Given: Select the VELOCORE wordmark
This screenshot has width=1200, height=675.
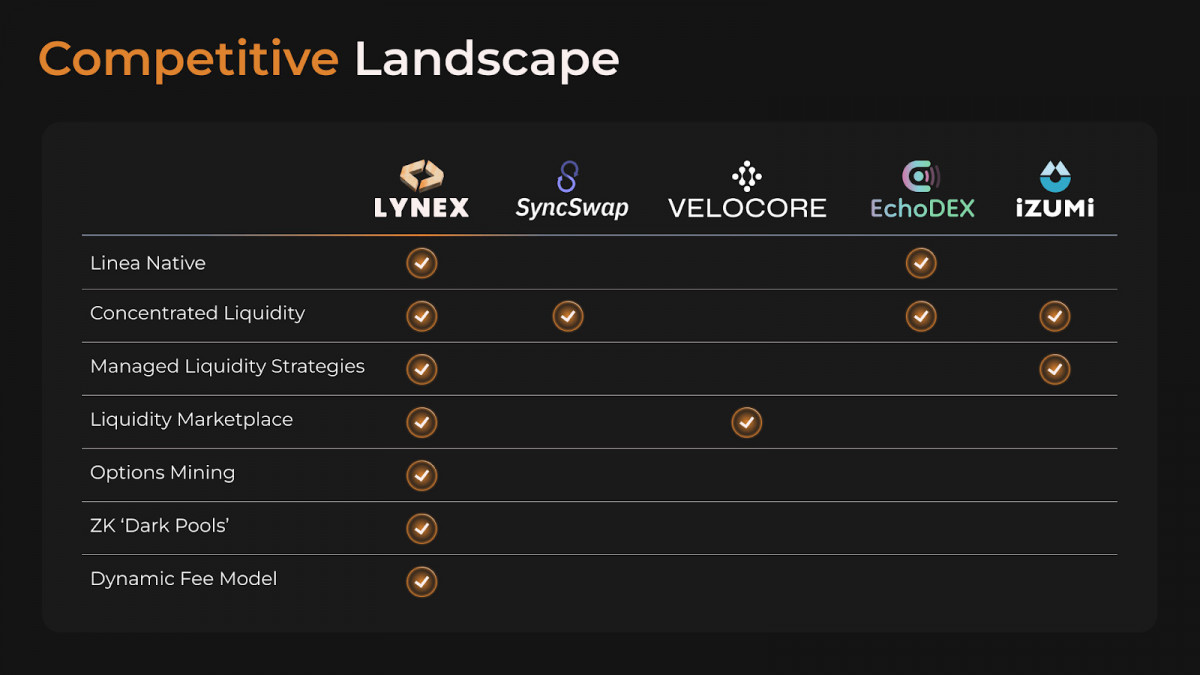Looking at the screenshot, I should (x=747, y=208).
